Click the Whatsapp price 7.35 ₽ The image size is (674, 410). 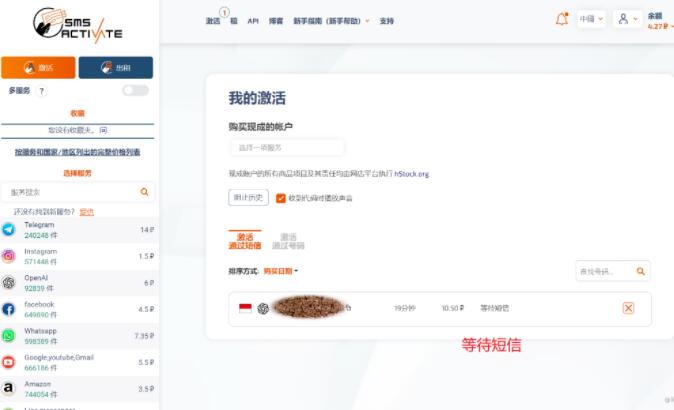(144, 336)
